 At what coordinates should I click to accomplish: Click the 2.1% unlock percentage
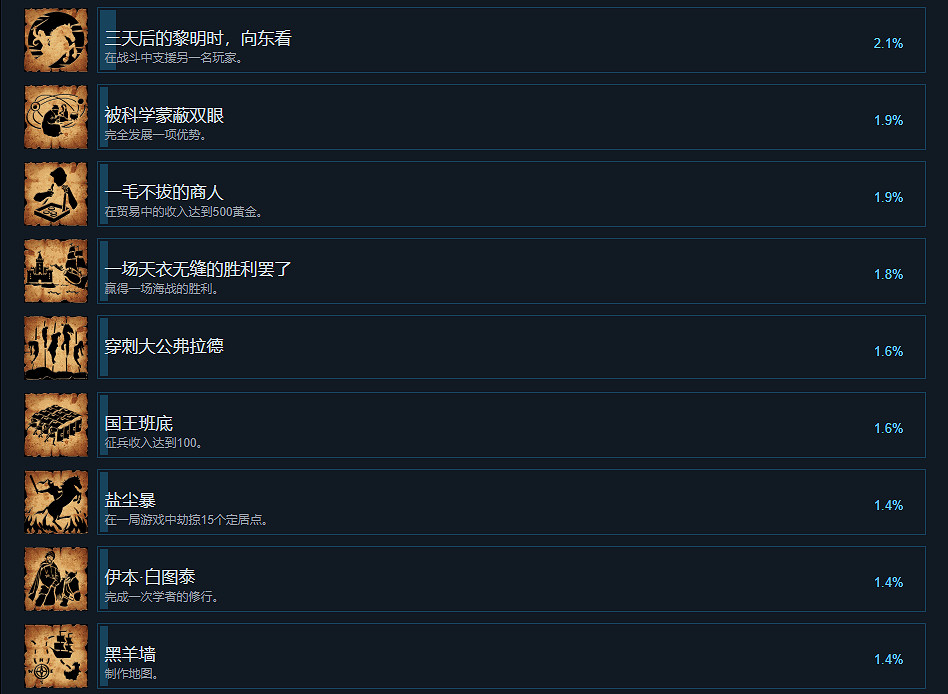pos(888,43)
